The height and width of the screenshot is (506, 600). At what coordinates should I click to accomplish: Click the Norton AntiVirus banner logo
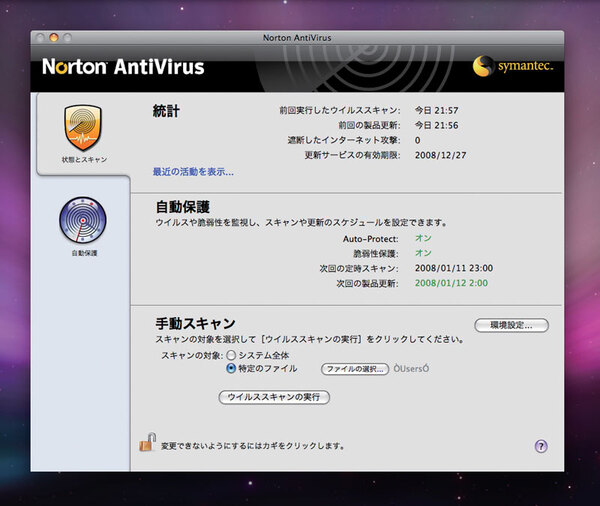tap(123, 67)
